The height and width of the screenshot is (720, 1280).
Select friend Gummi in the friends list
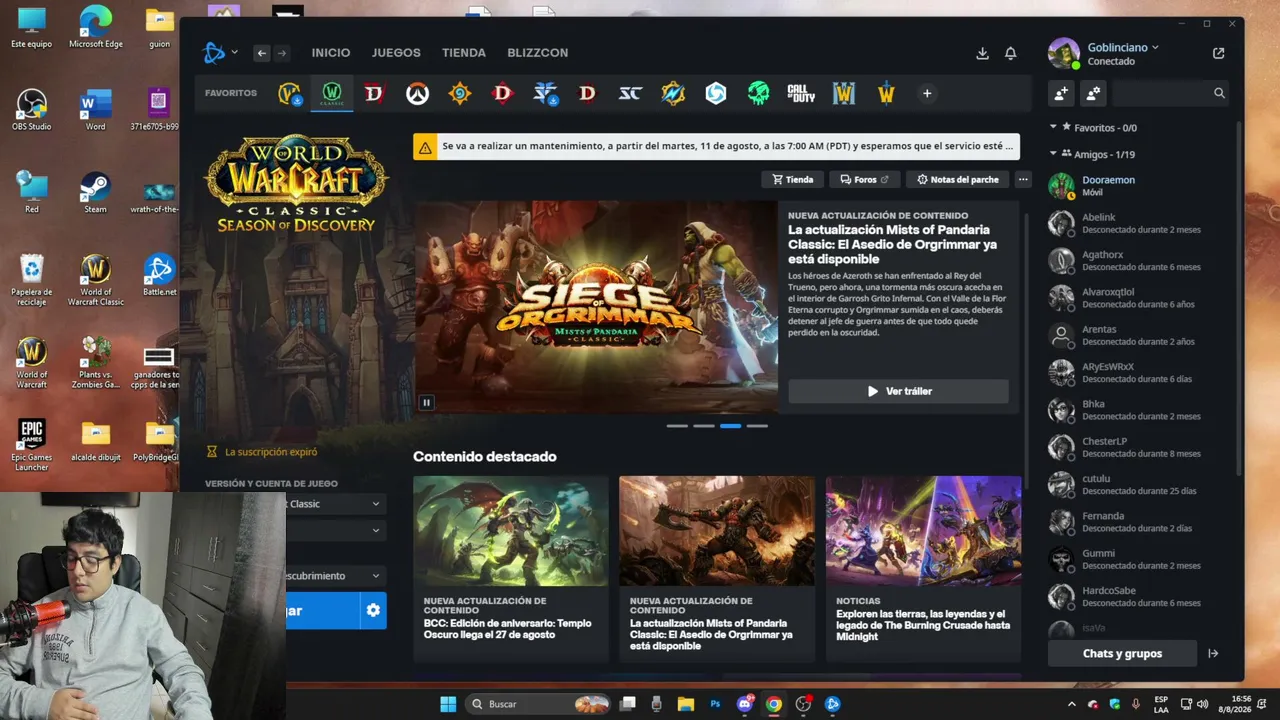pyautogui.click(x=1138, y=559)
